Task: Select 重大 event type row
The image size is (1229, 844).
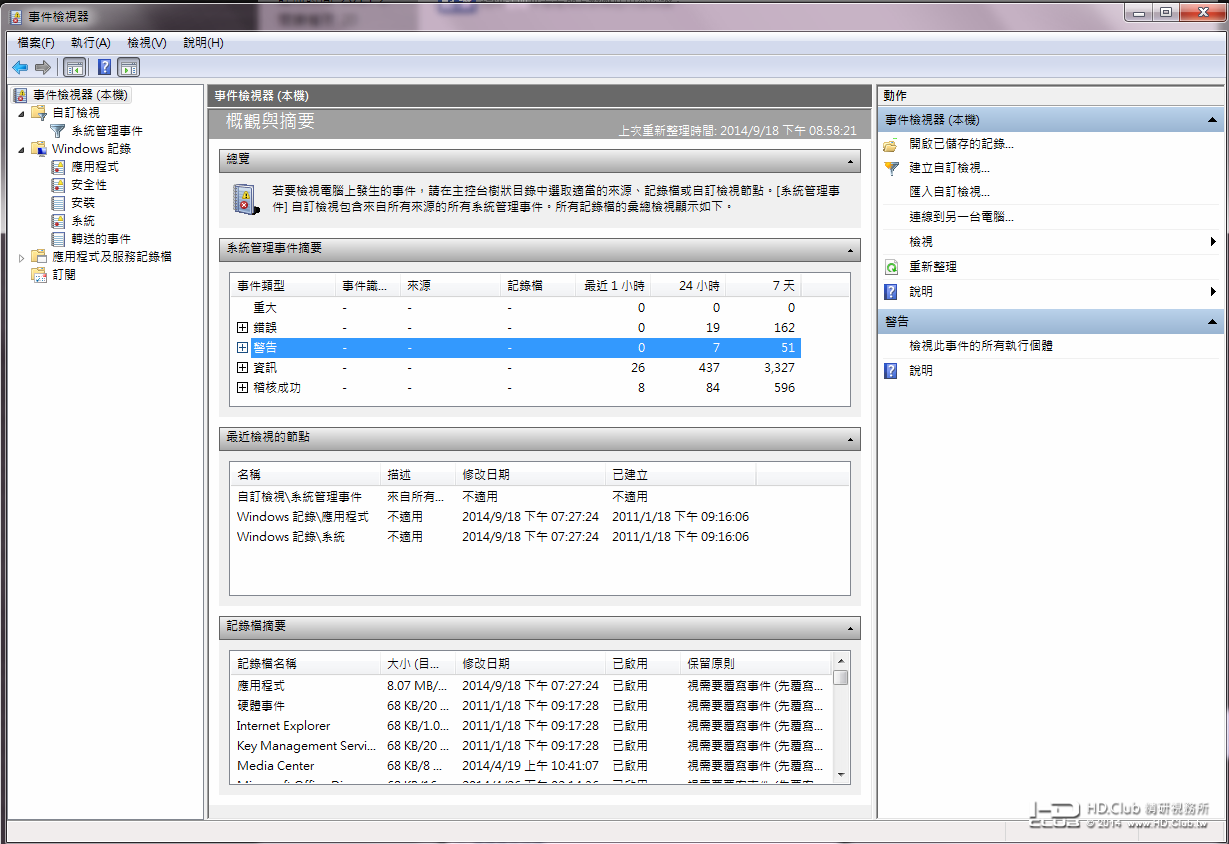Action: [x=515, y=308]
